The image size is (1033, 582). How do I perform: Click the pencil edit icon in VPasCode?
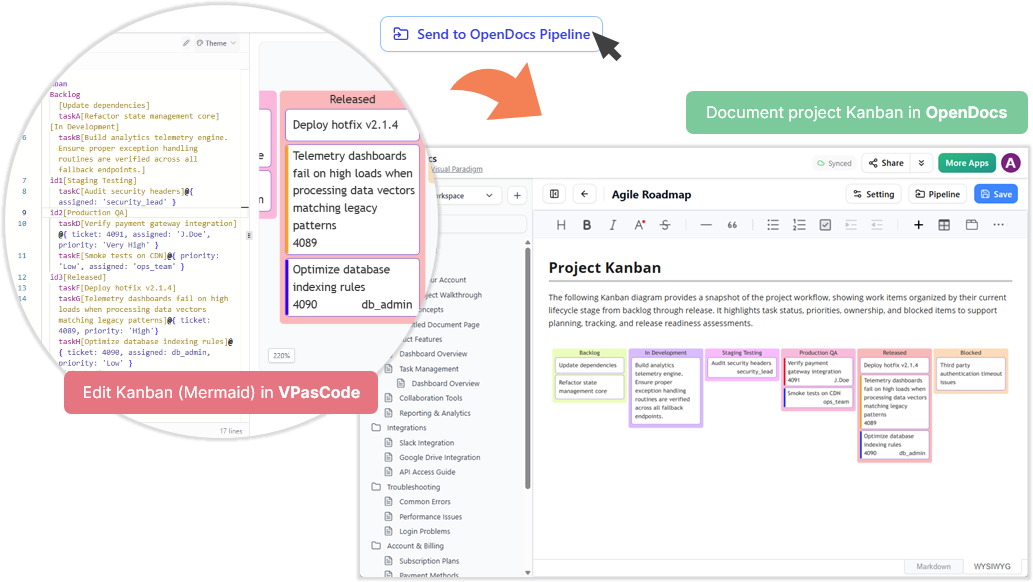click(x=186, y=43)
